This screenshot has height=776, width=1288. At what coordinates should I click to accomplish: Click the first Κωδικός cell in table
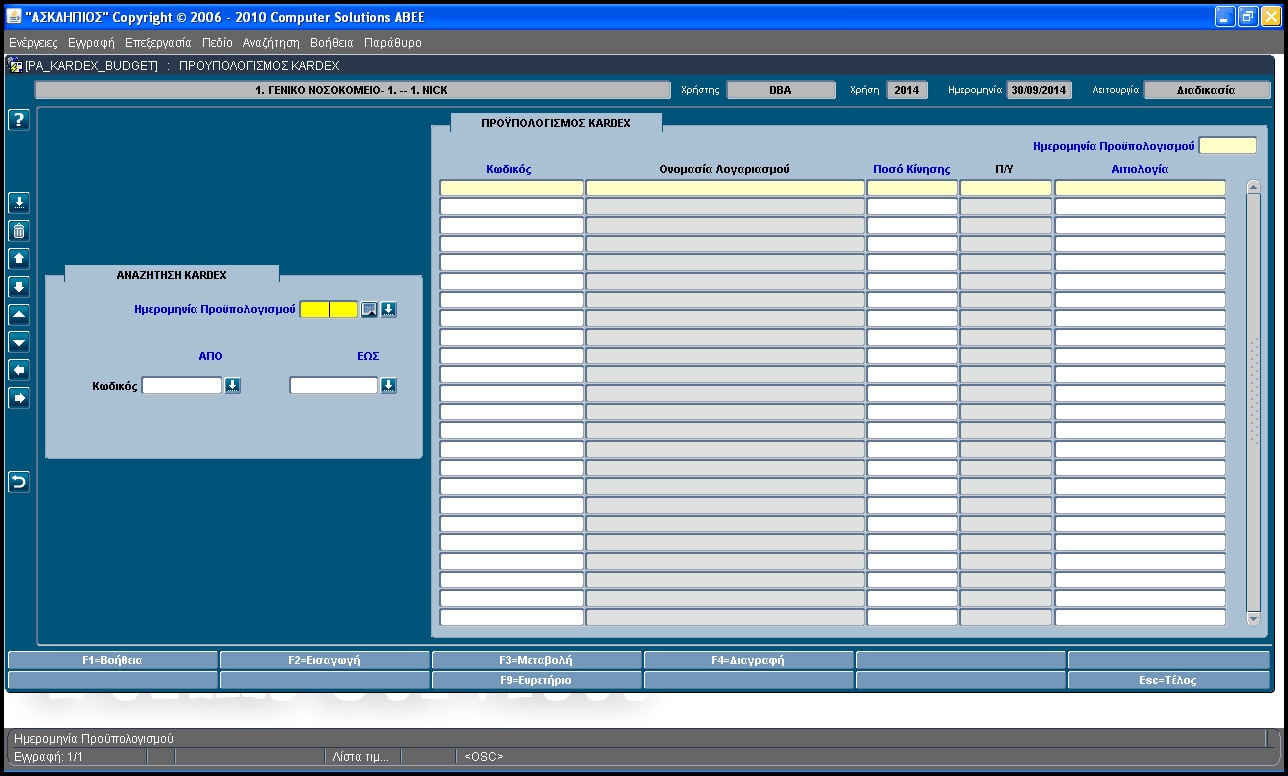(x=512, y=188)
